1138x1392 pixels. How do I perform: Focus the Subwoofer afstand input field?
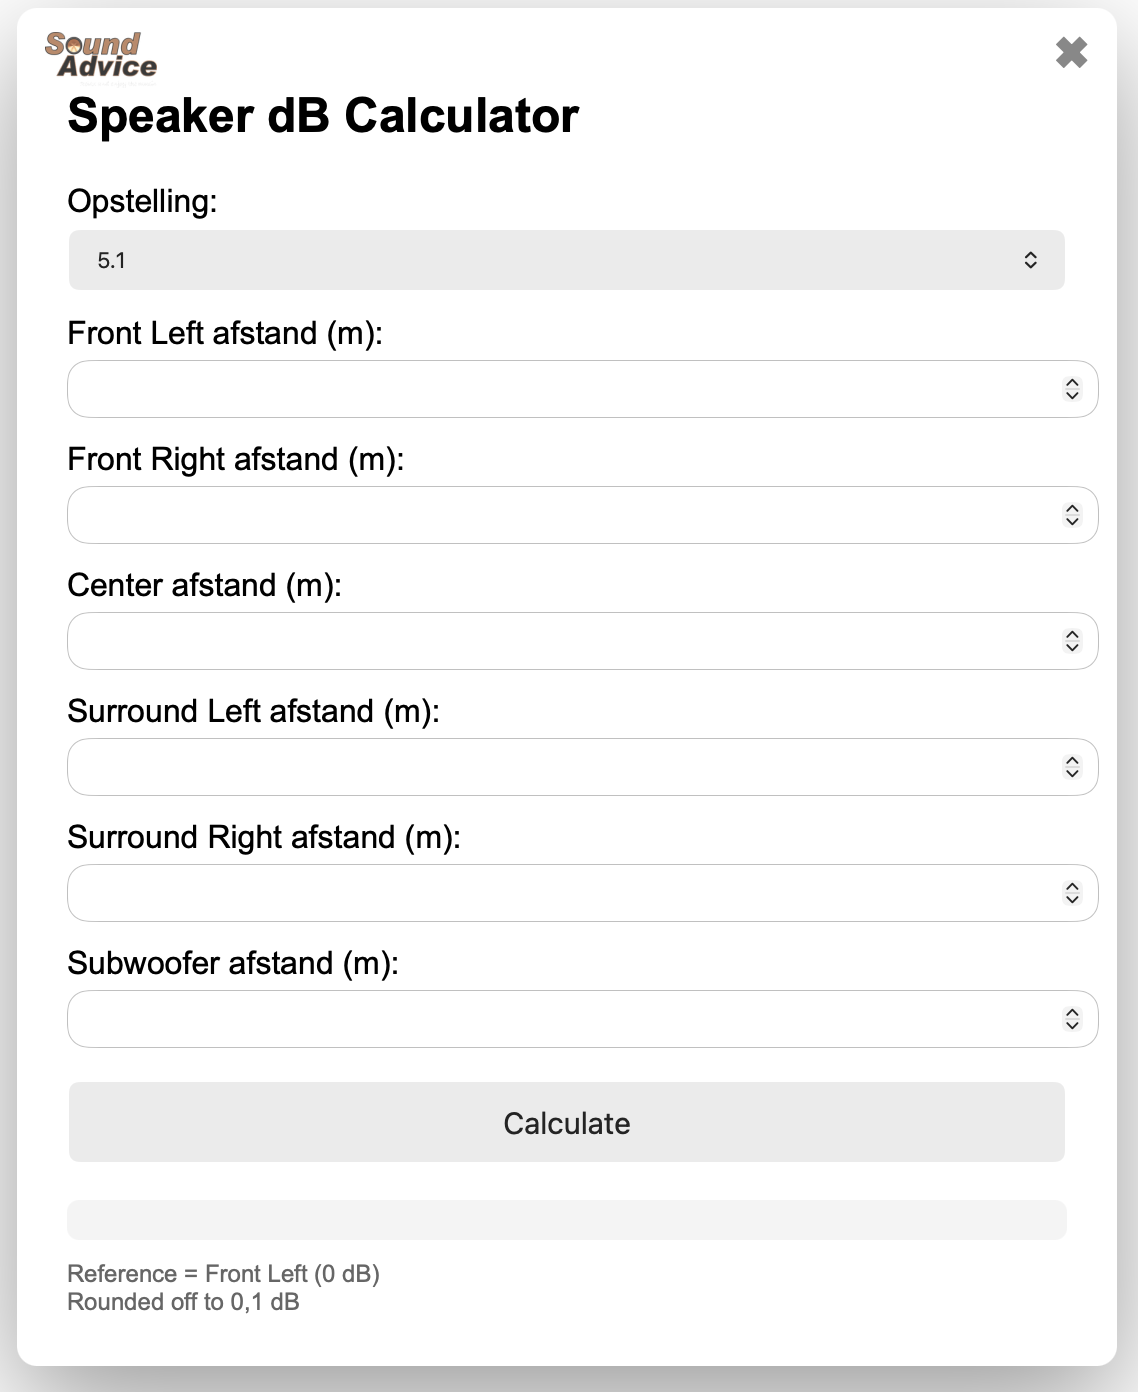[560, 1019]
